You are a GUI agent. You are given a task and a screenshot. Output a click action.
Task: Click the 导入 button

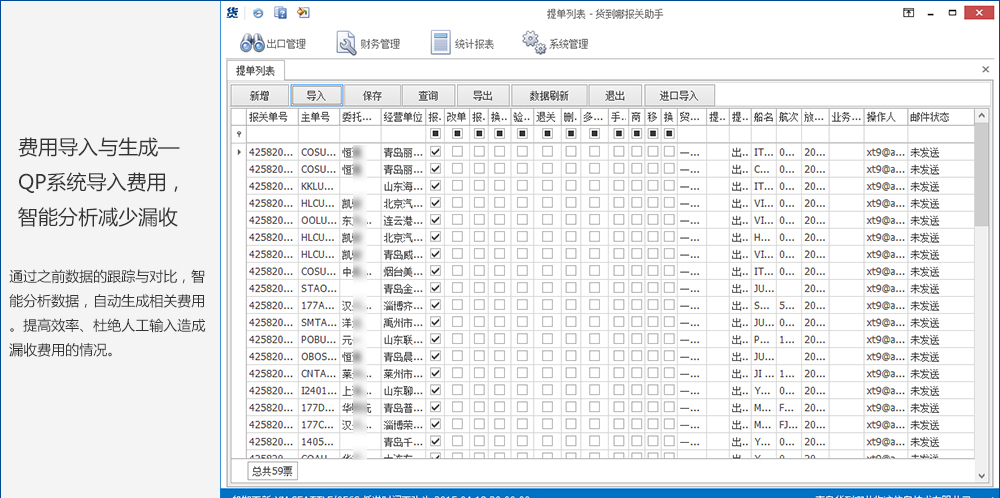tap(316, 96)
